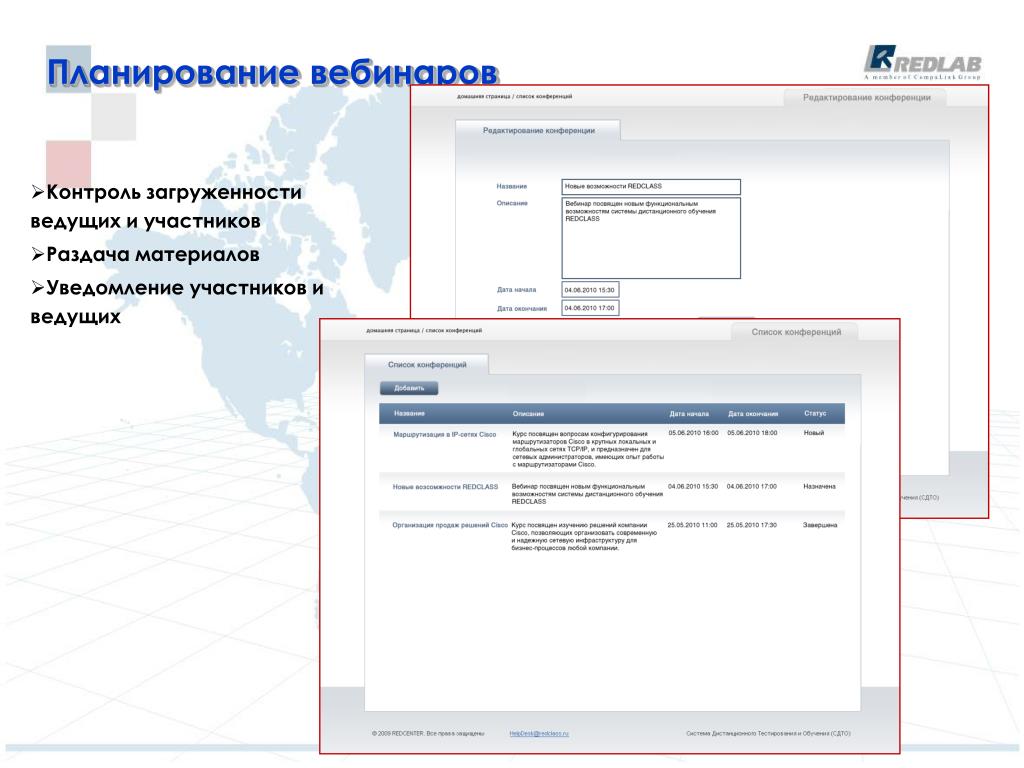The image size is (1024, 768).
Task: Open the Новые возможности REDCLASS conference link
Action: (445, 487)
